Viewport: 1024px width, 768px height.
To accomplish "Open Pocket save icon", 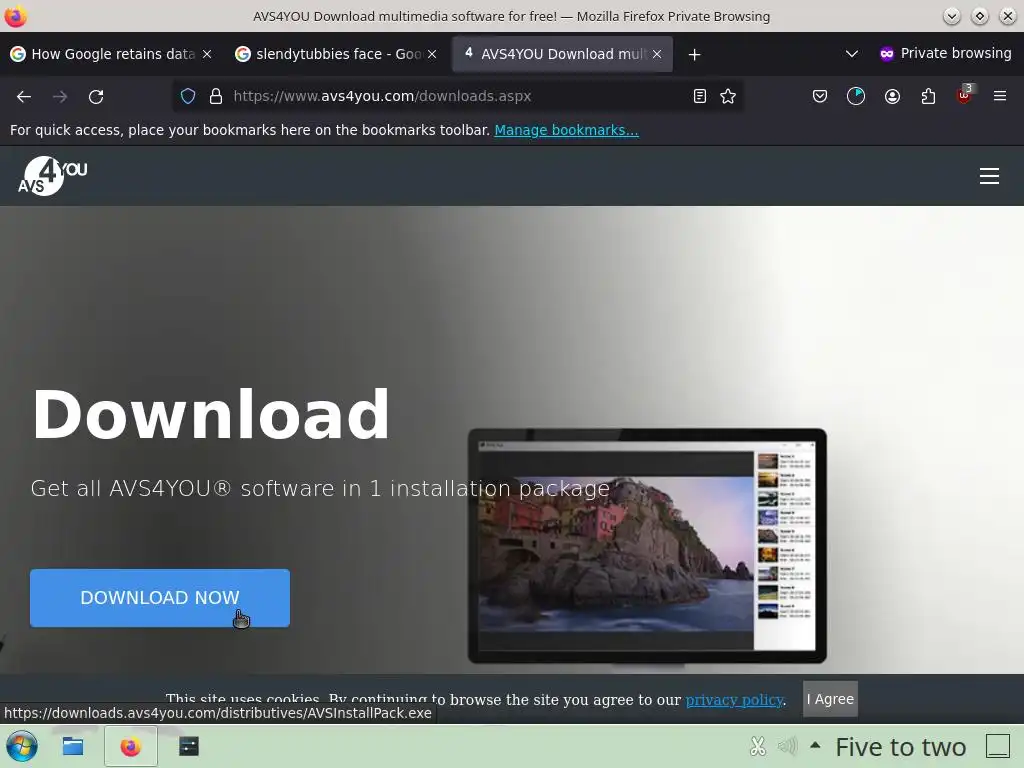I will 820,97.
